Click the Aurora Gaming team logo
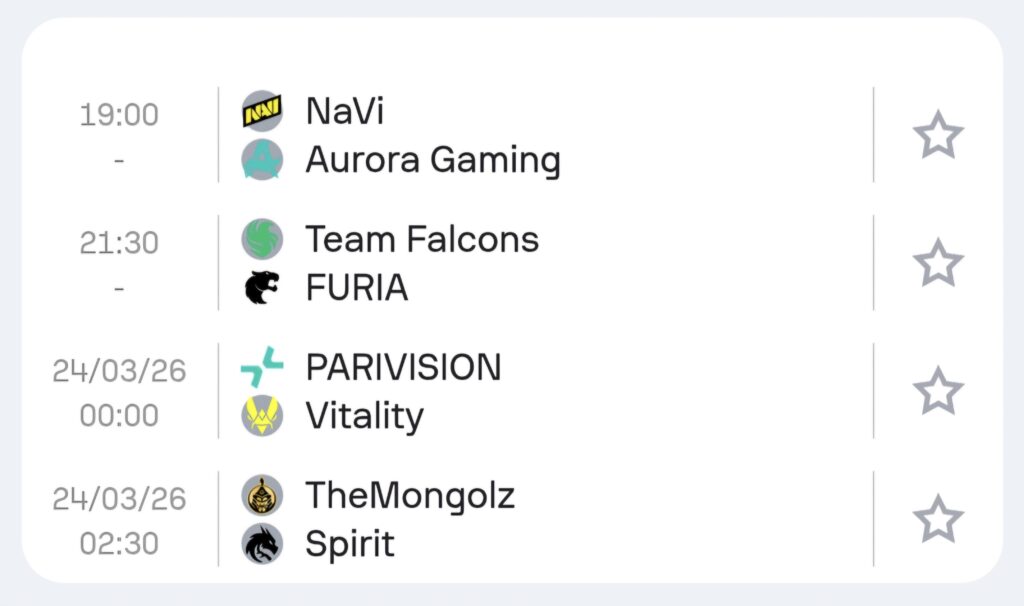Image resolution: width=1024 pixels, height=606 pixels. coord(262,160)
